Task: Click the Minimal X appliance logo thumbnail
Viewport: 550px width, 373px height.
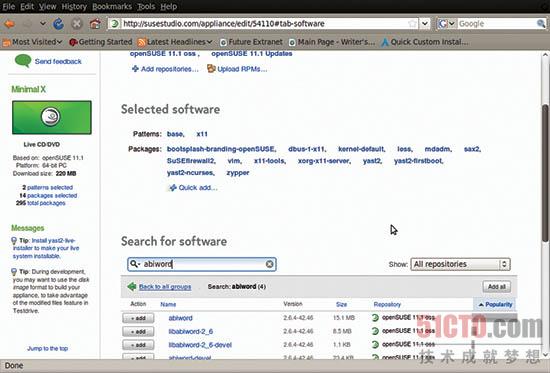Action: [x=52, y=117]
